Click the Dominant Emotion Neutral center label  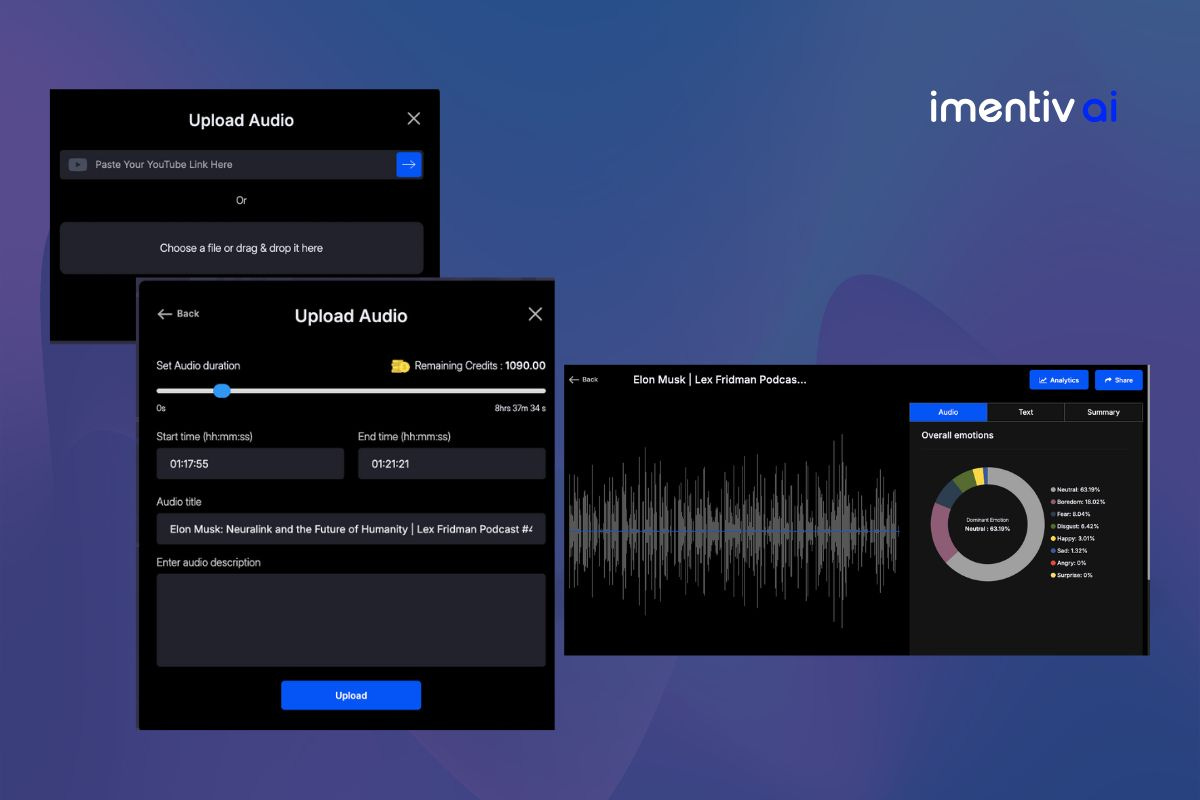(987, 525)
